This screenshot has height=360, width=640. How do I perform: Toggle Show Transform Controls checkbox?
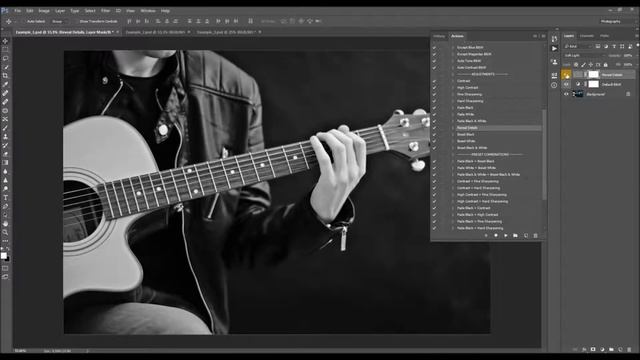tap(76, 21)
